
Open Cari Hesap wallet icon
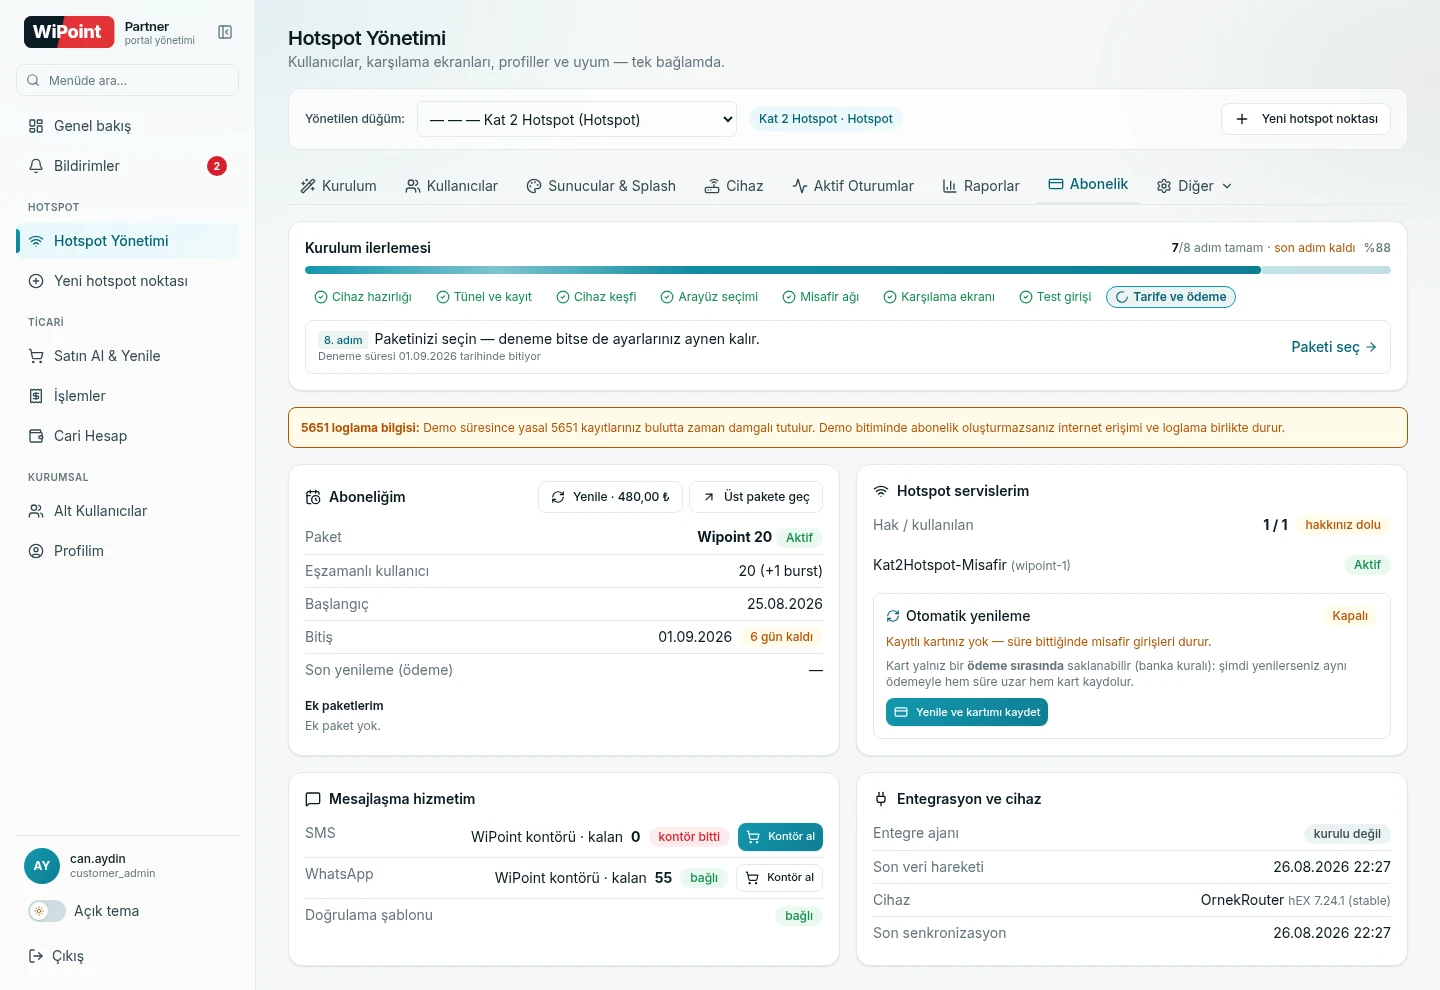(x=36, y=436)
